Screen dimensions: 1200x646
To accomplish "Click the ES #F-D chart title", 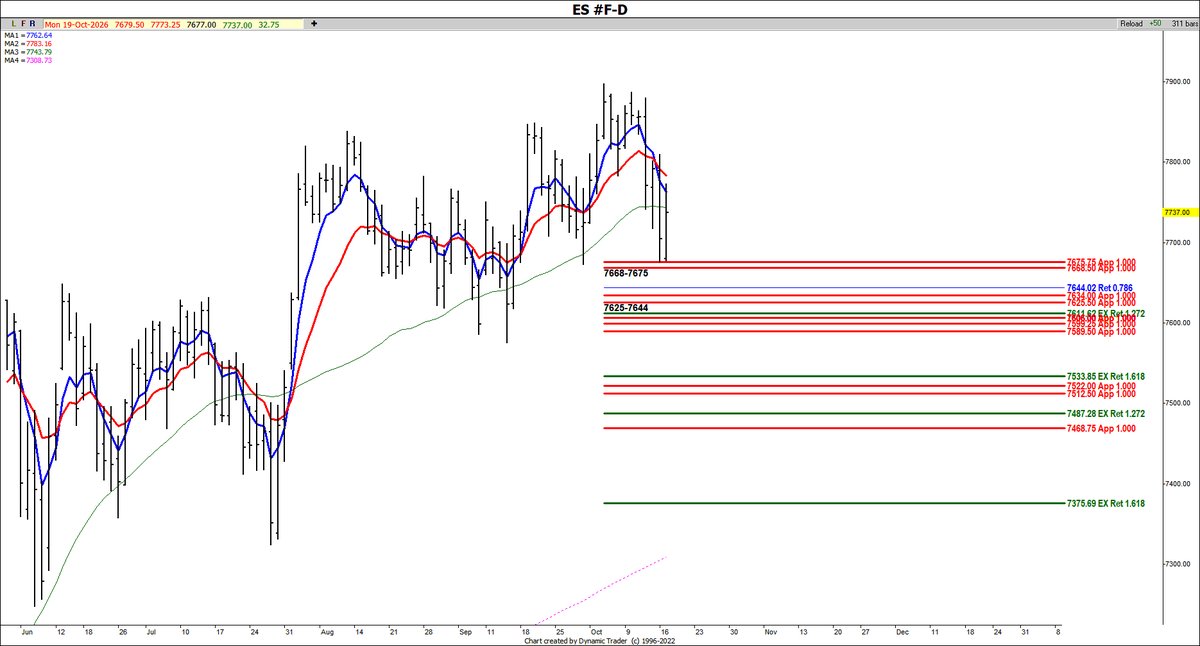I will tap(599, 8).
